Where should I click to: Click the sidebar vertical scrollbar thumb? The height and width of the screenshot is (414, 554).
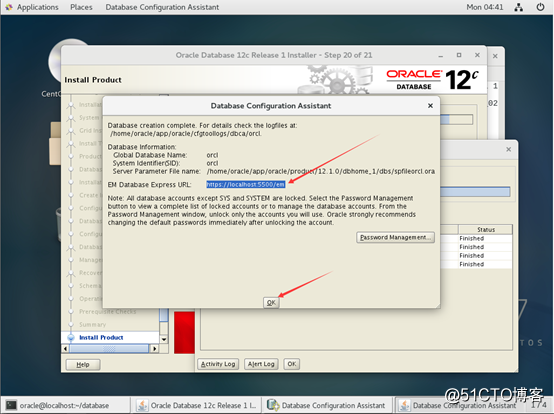point(164,315)
